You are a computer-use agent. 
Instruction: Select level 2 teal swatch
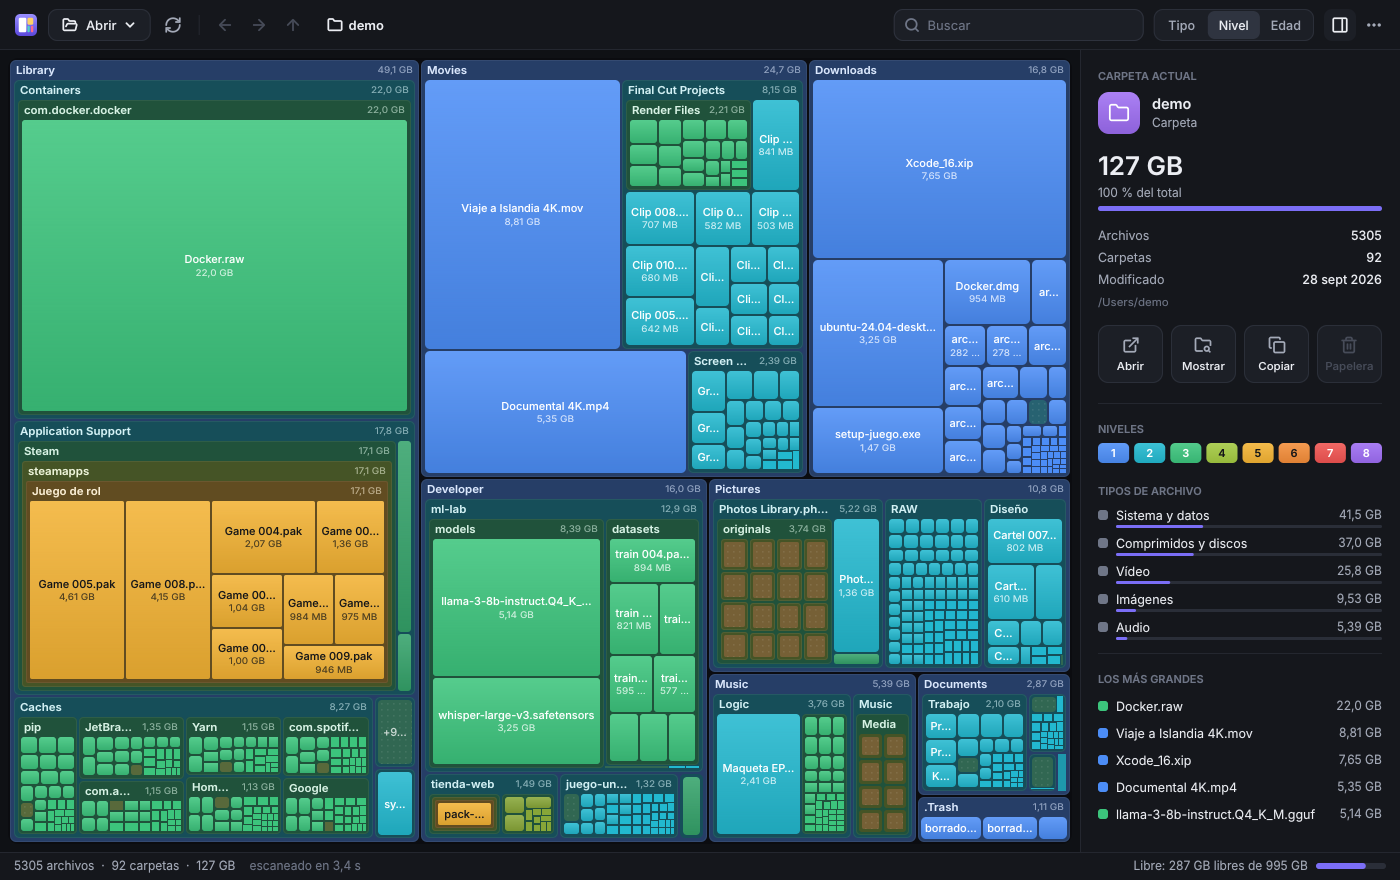[x=1149, y=453]
